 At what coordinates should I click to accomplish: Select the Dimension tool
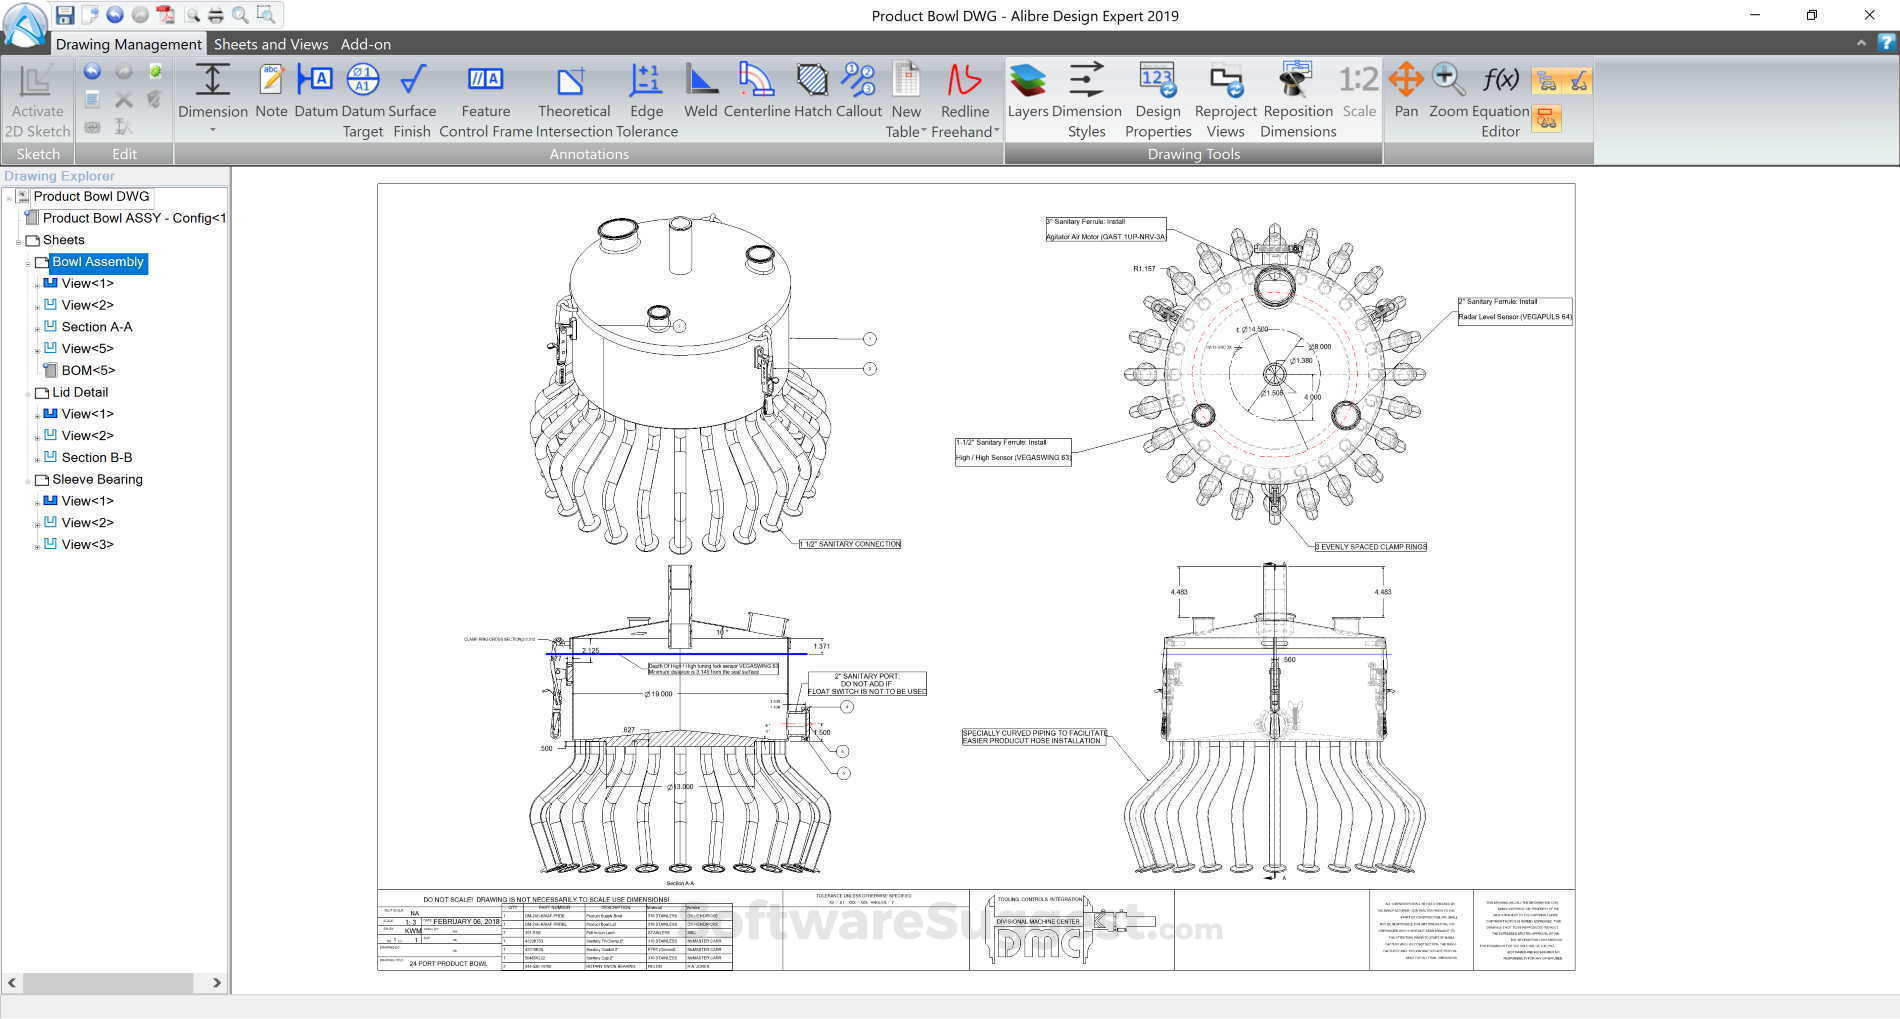(x=212, y=95)
